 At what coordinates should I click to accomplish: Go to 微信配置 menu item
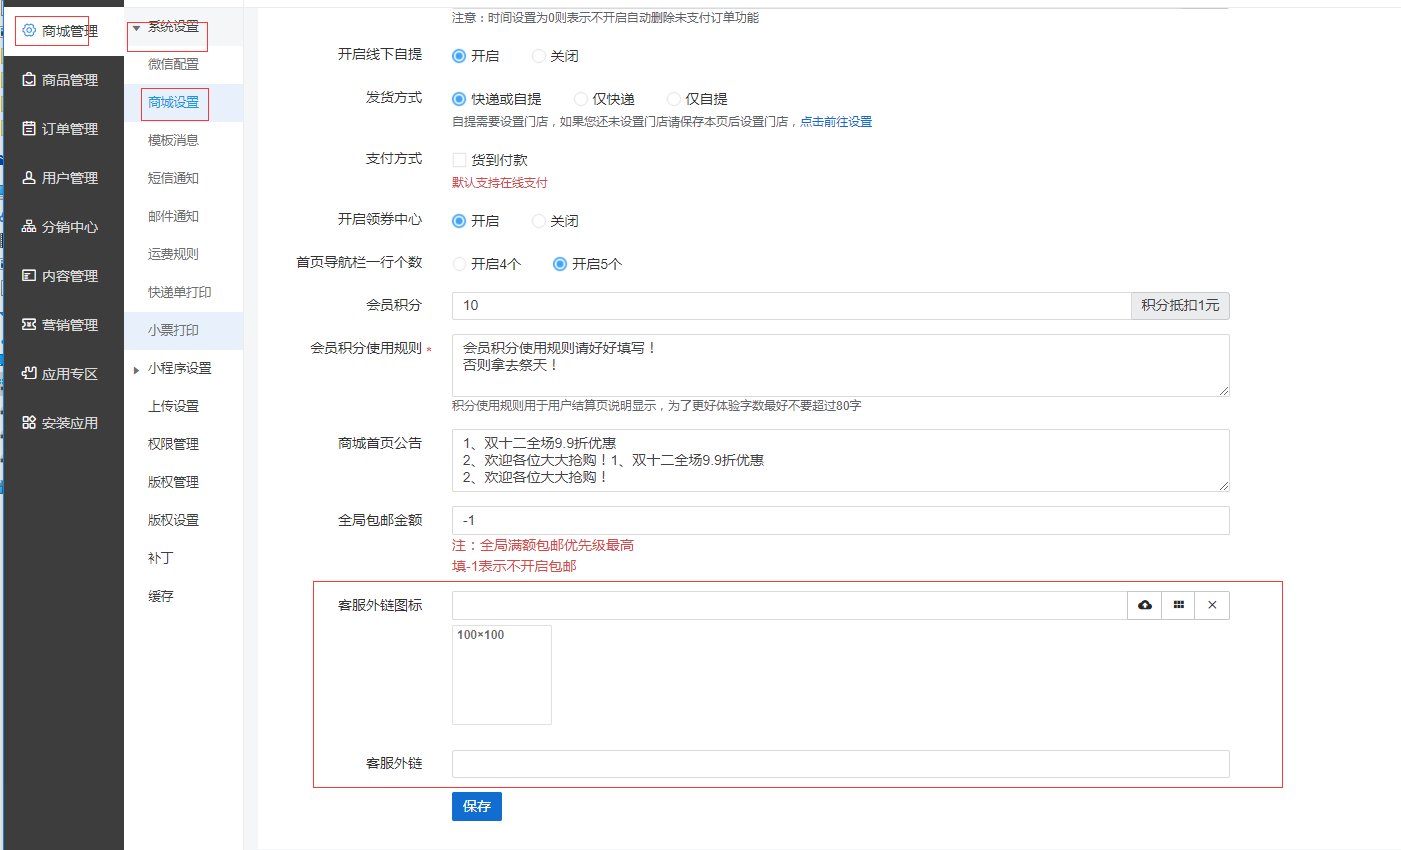[x=173, y=64]
